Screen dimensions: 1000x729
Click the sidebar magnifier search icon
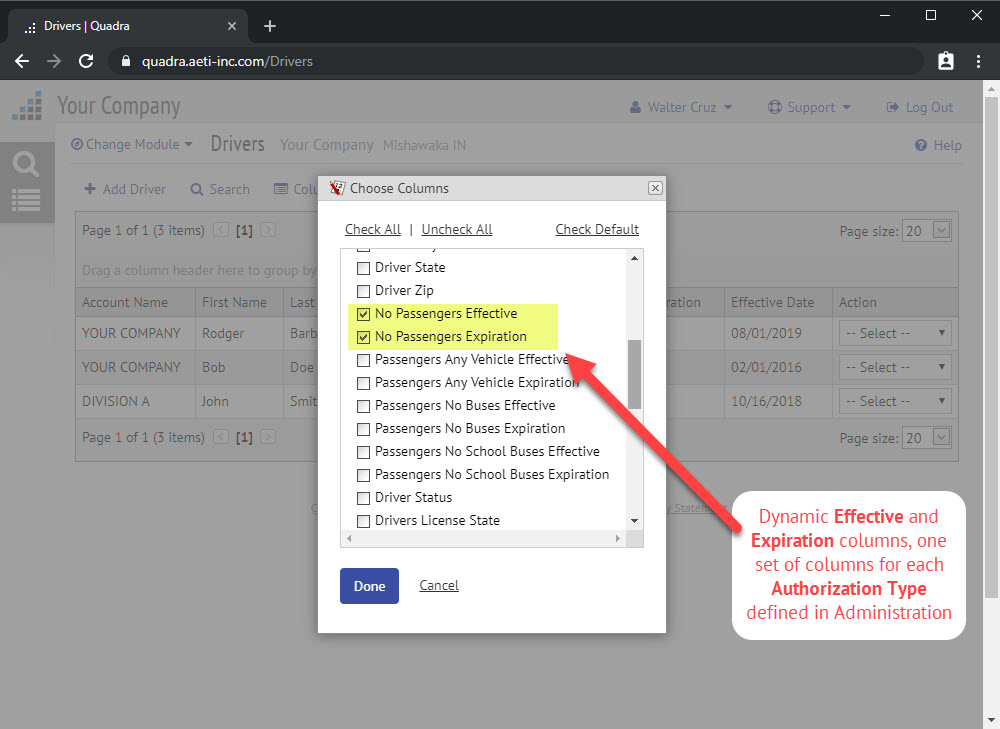click(x=26, y=164)
